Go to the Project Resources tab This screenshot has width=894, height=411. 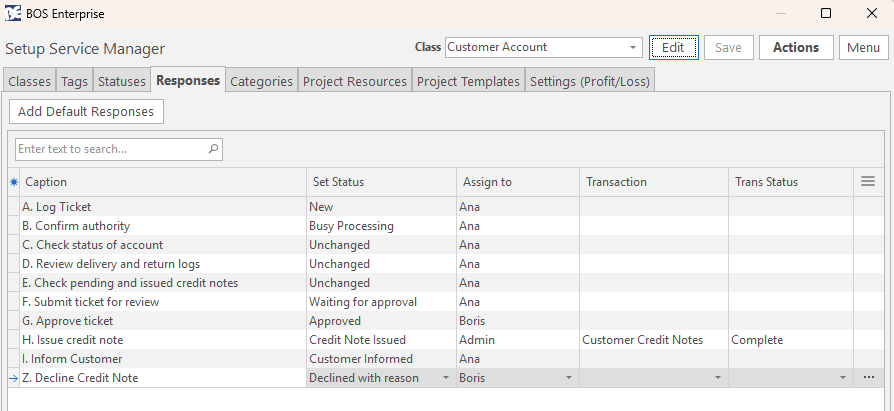pos(355,82)
